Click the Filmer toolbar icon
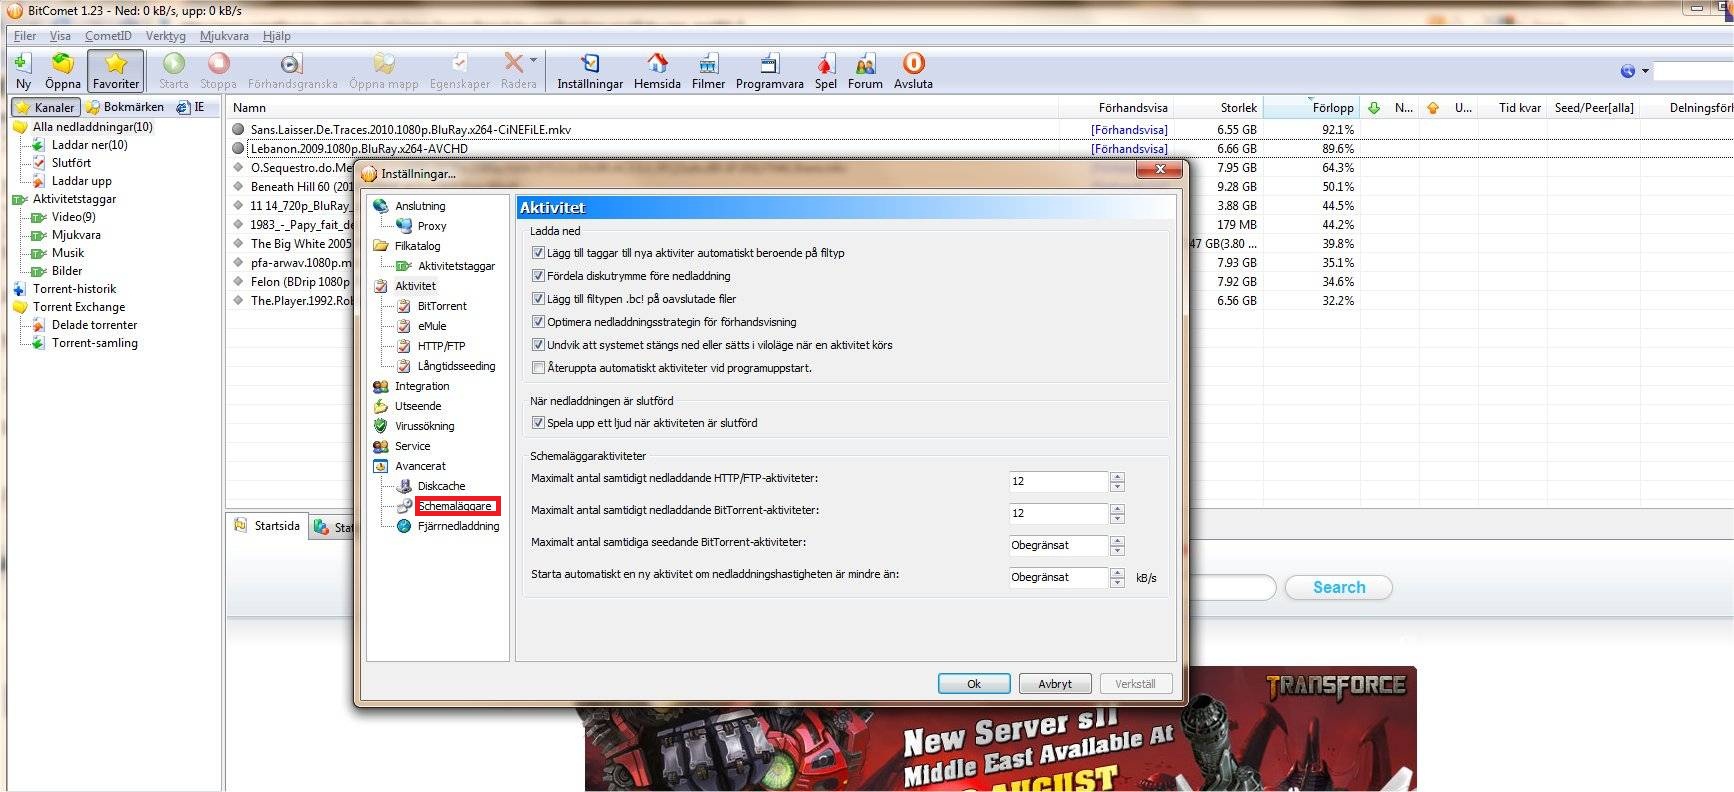 pyautogui.click(x=708, y=65)
